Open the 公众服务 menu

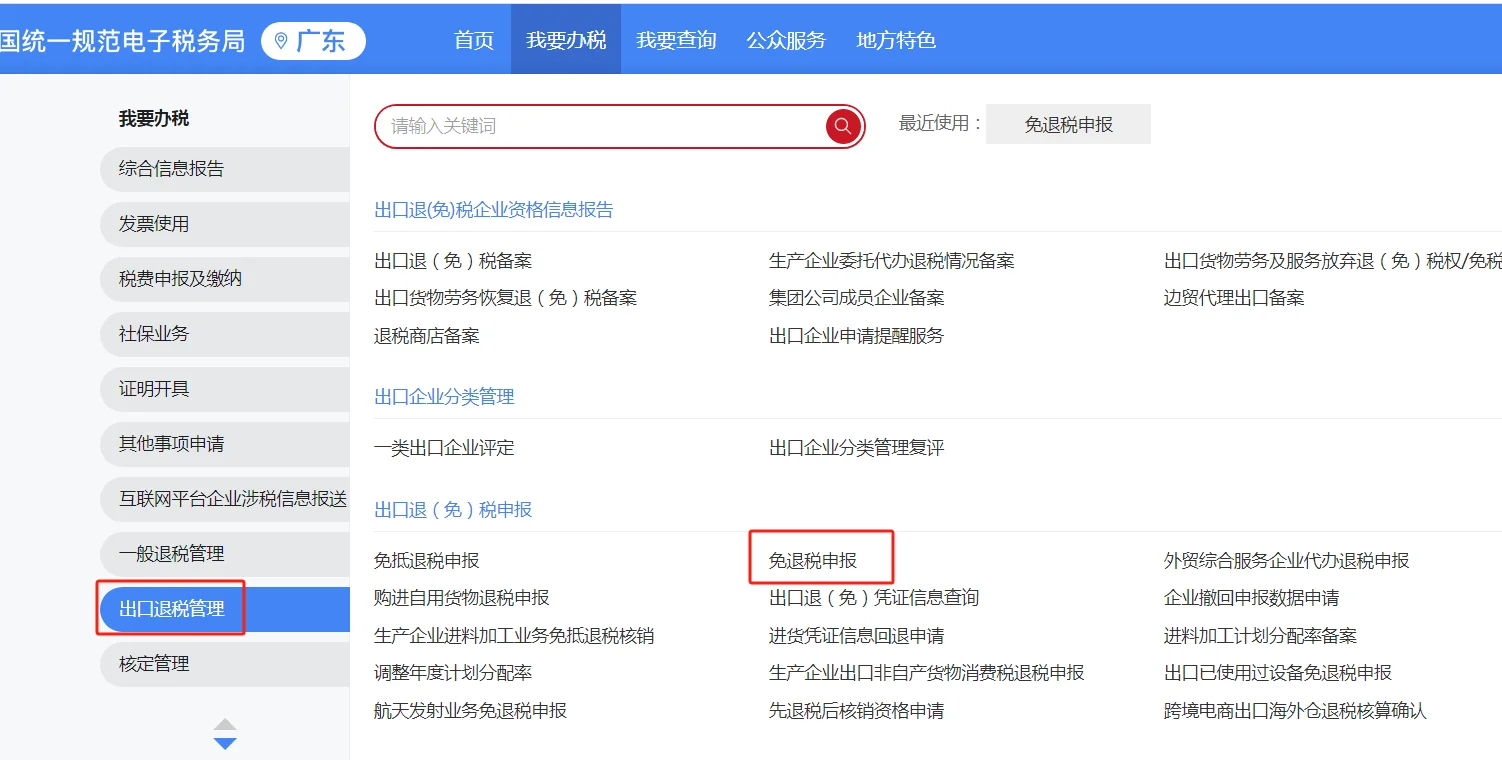pos(786,40)
